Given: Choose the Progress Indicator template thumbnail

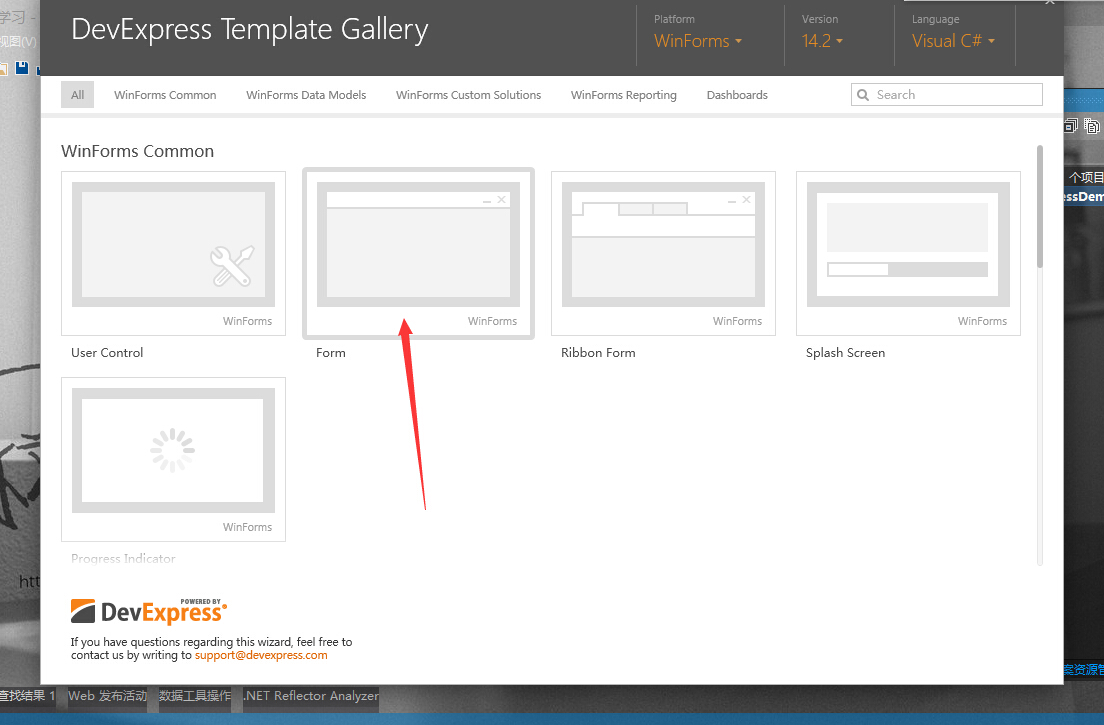Looking at the screenshot, I should click(x=173, y=460).
